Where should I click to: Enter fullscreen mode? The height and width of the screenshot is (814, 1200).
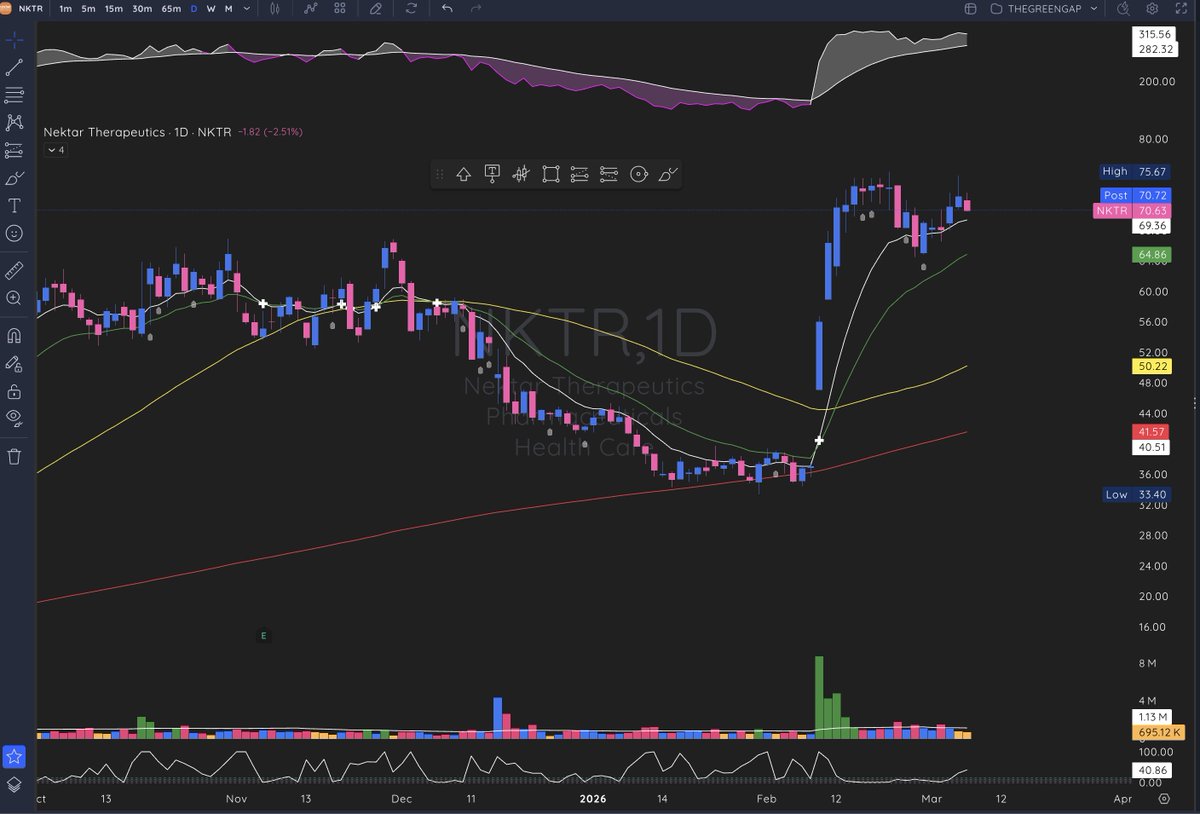1180,8
